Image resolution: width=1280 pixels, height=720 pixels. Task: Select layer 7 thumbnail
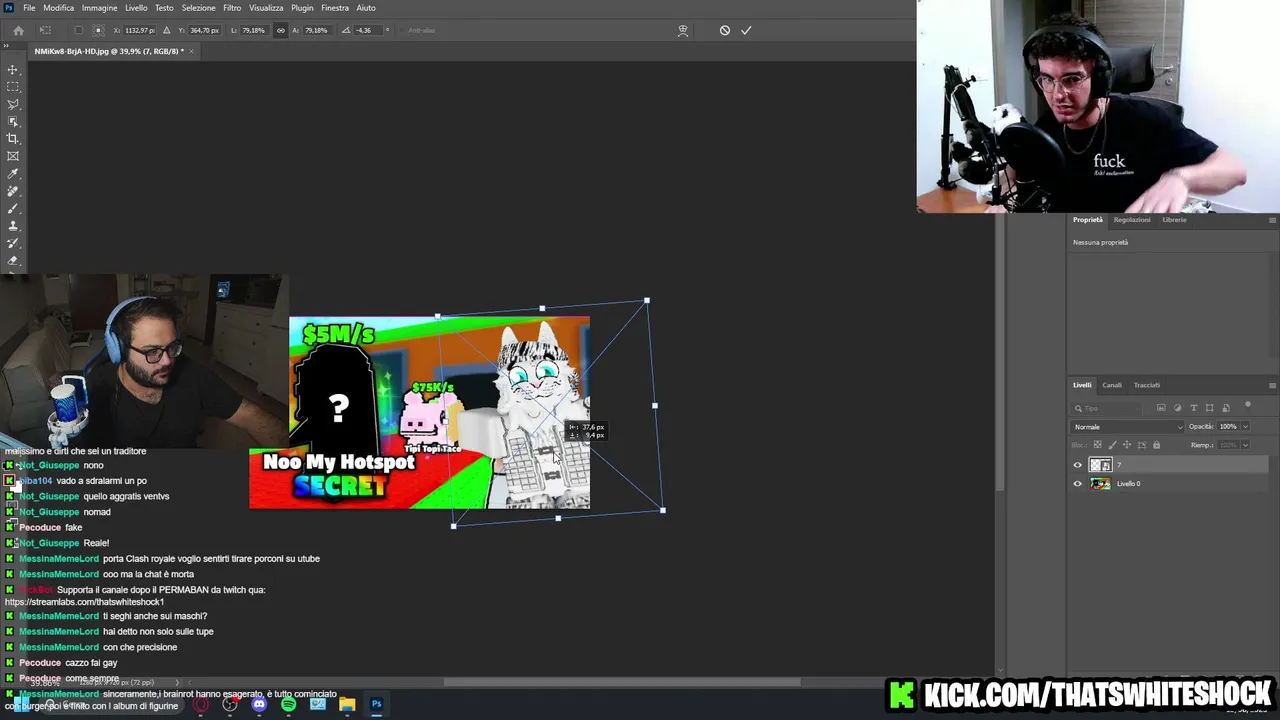coord(1100,465)
